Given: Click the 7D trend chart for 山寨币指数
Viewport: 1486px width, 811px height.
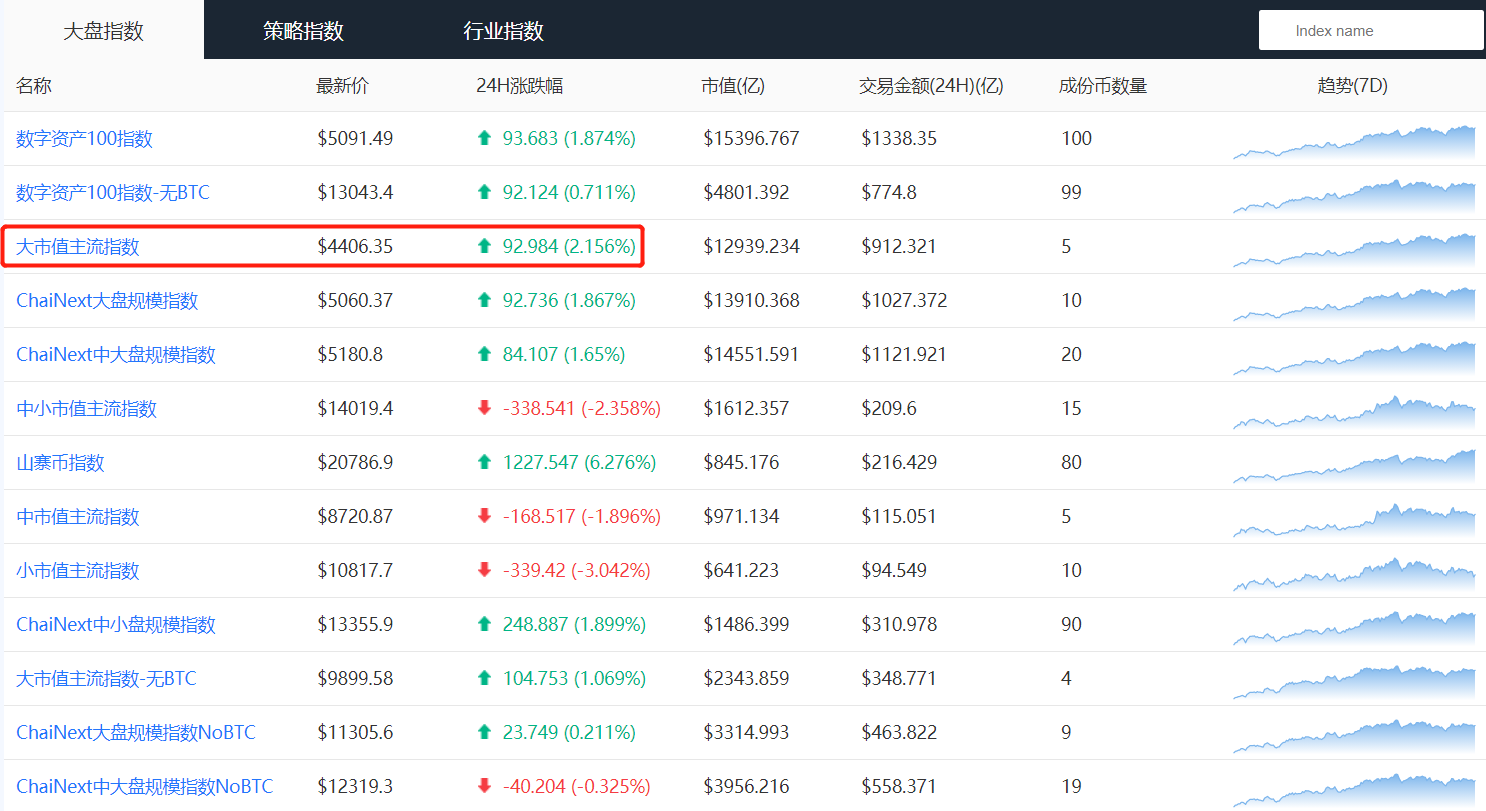Looking at the screenshot, I should (x=1354, y=466).
